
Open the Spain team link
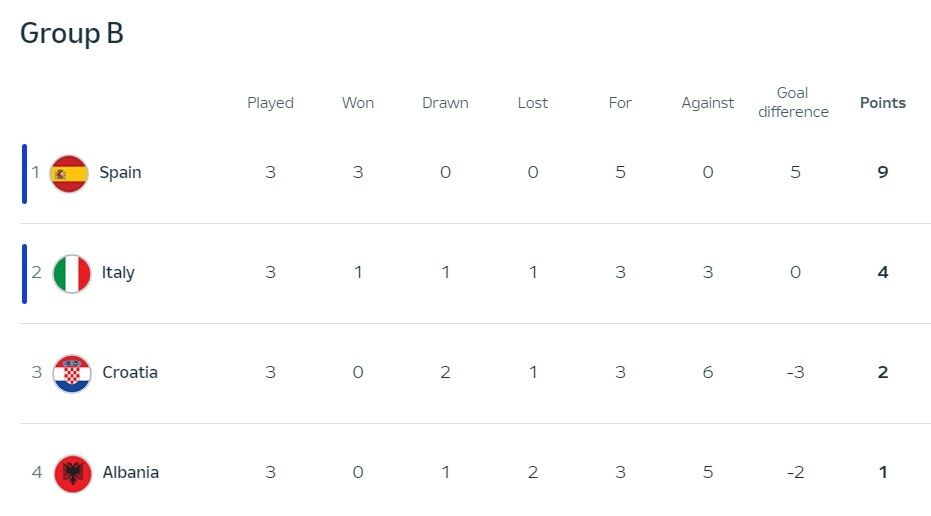tap(120, 173)
